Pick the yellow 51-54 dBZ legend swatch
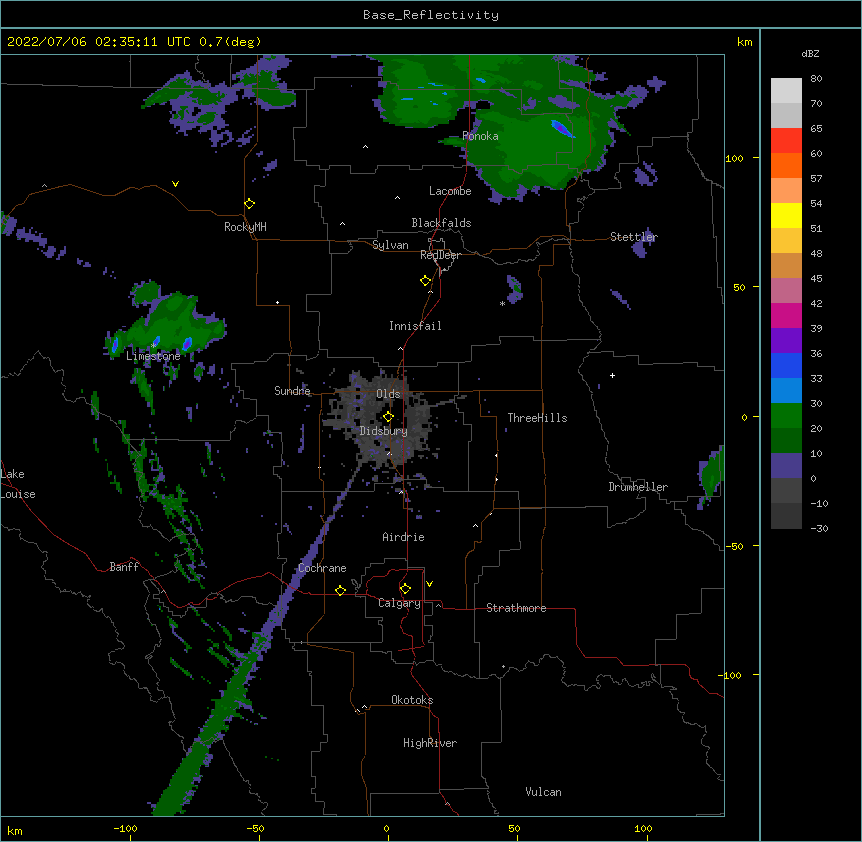862x842 pixels. (x=786, y=215)
